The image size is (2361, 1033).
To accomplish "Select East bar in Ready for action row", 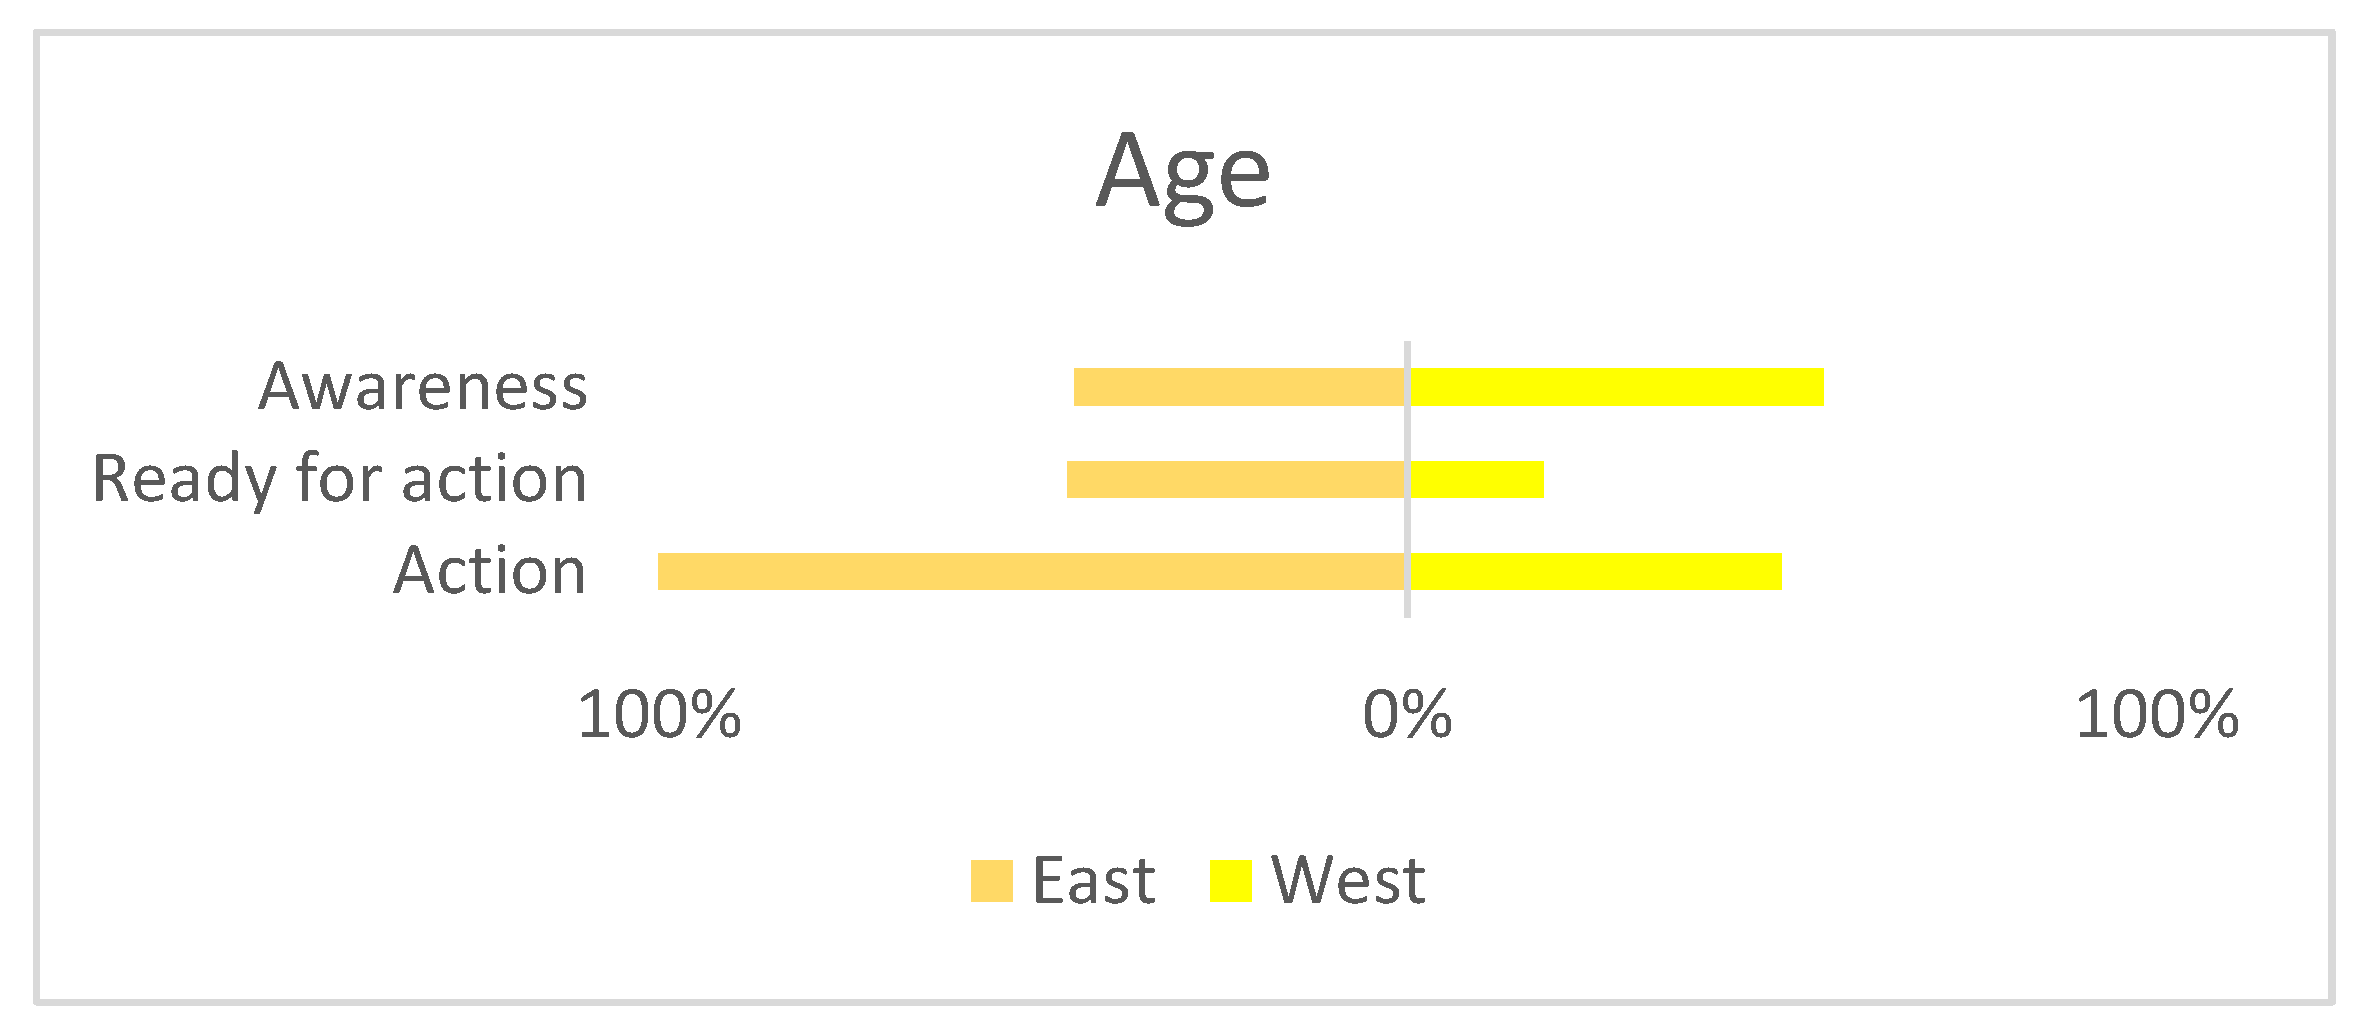I will coord(1235,479).
